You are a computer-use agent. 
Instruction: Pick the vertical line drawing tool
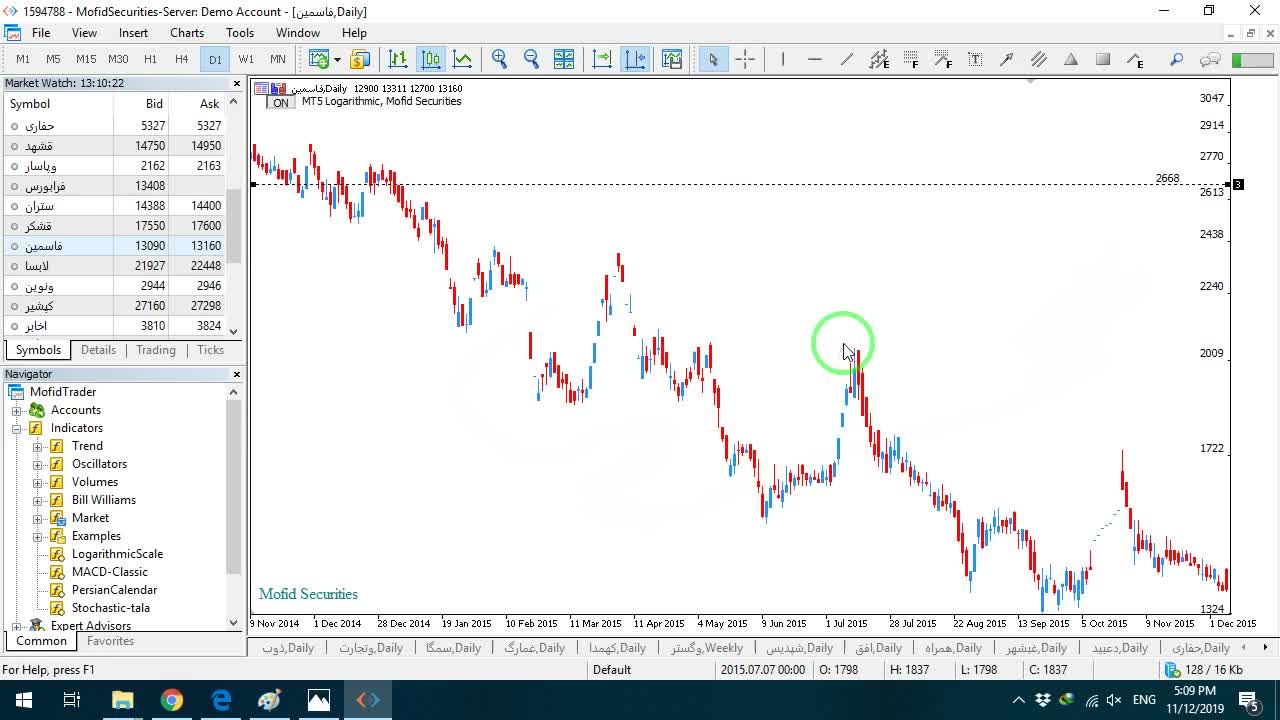pos(783,59)
